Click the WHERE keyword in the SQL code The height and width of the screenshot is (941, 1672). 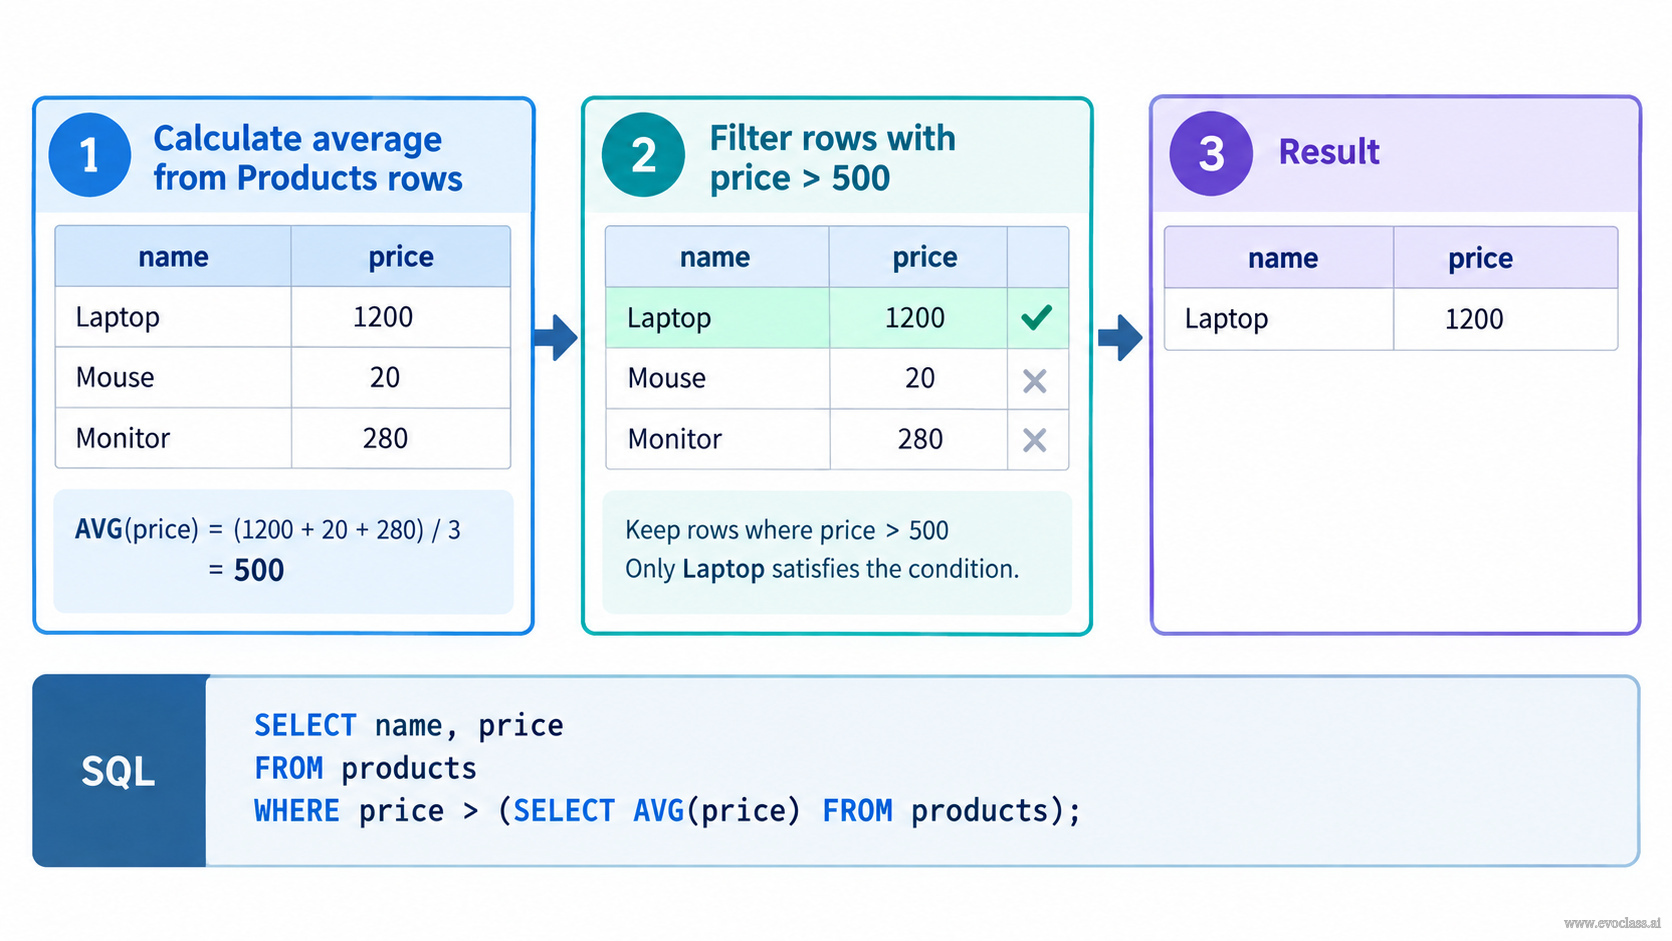pos(297,810)
